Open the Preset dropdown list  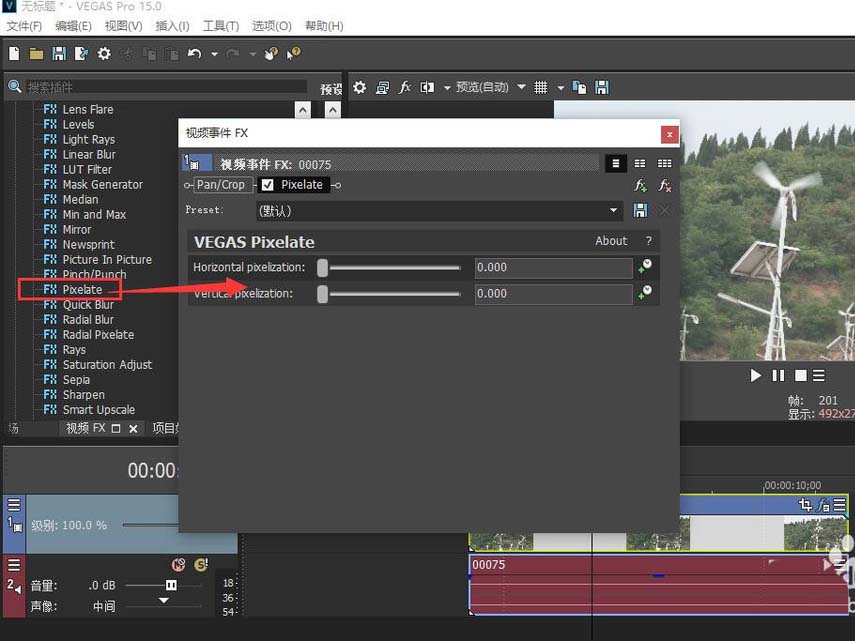point(615,211)
